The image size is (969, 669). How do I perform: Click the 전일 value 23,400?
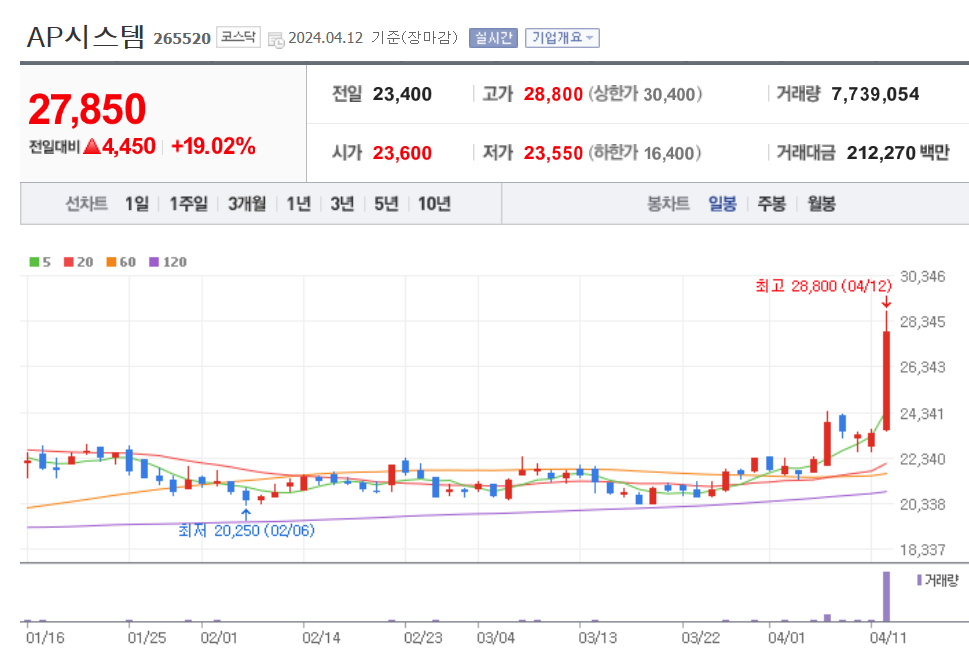(x=402, y=94)
